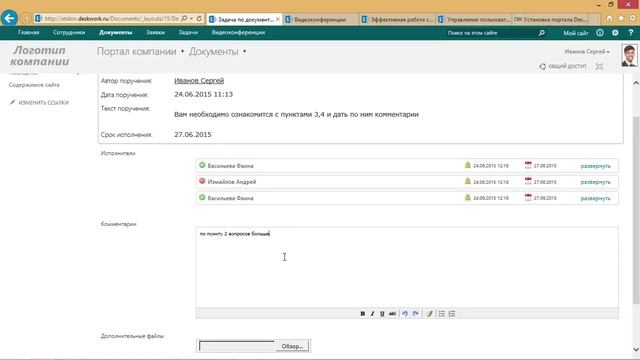The image size is (640, 360).
Task: Click the browser back arrow button
Action: (9, 18)
